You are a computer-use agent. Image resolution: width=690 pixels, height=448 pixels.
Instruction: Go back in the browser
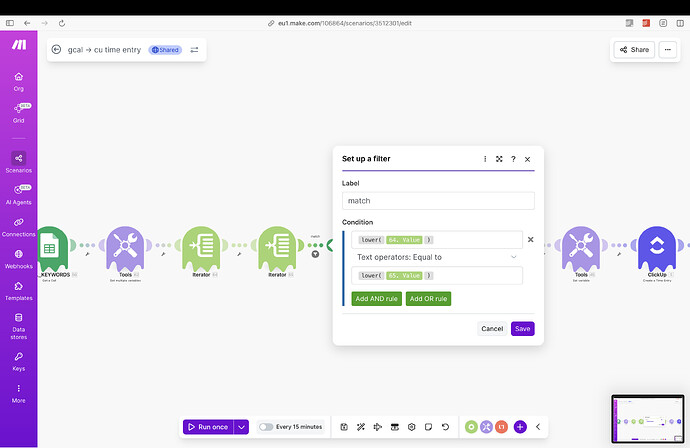point(27,23)
